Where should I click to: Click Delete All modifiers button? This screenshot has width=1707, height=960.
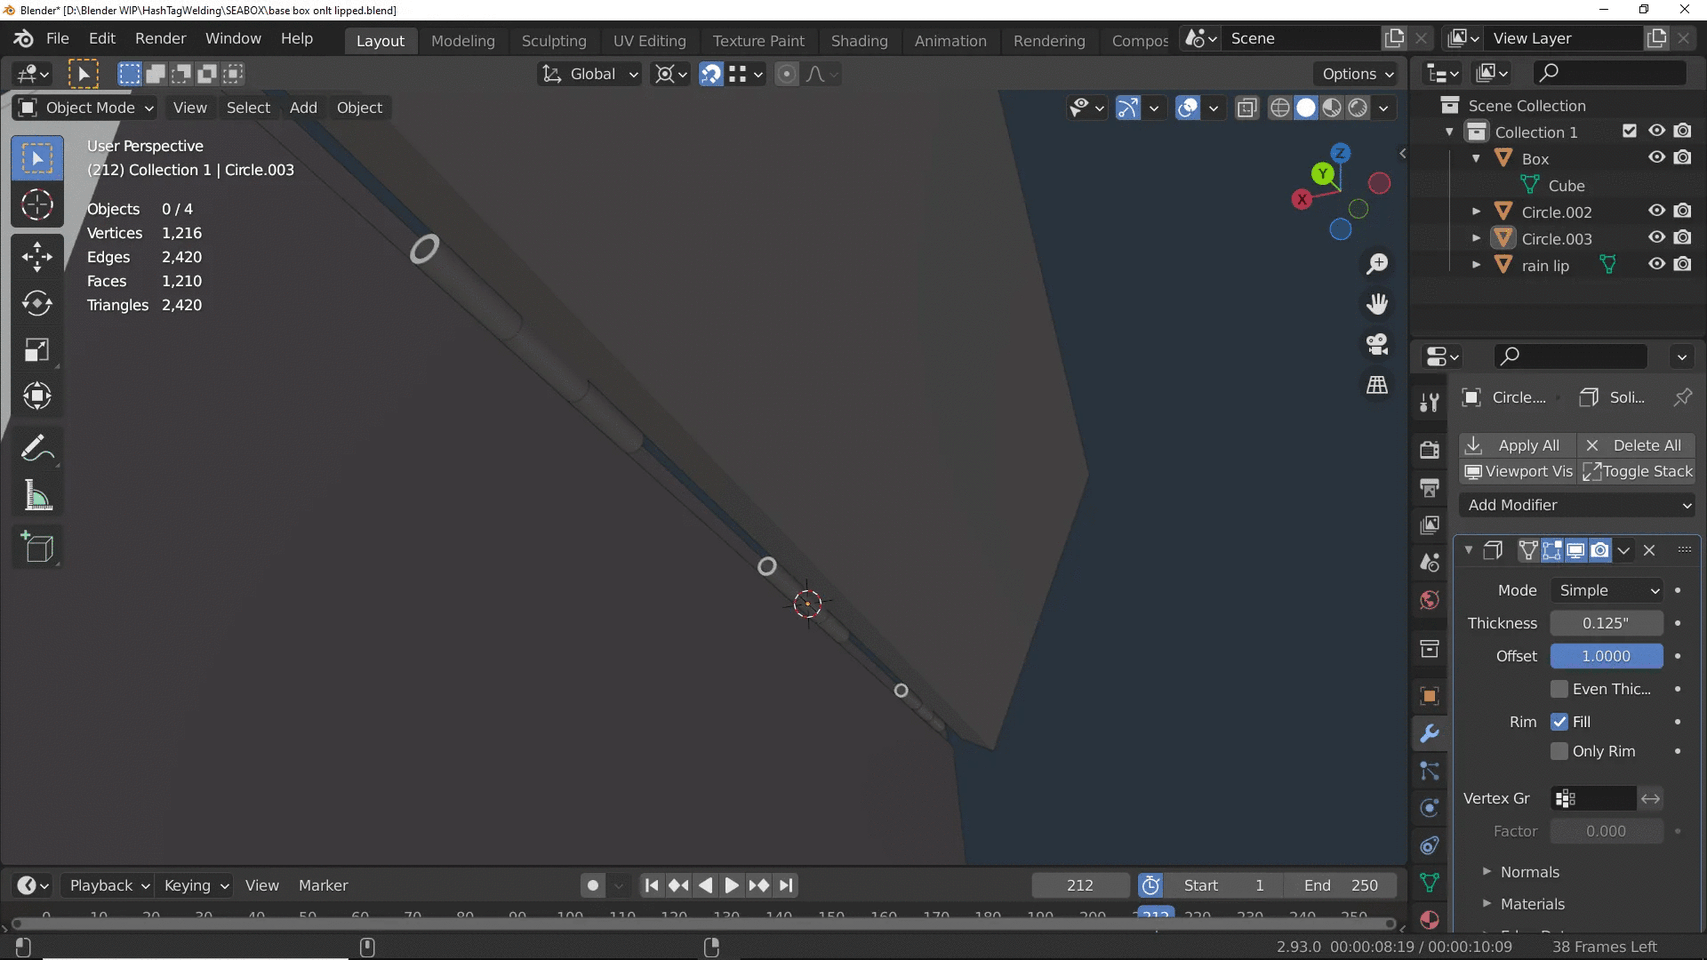click(1637, 445)
